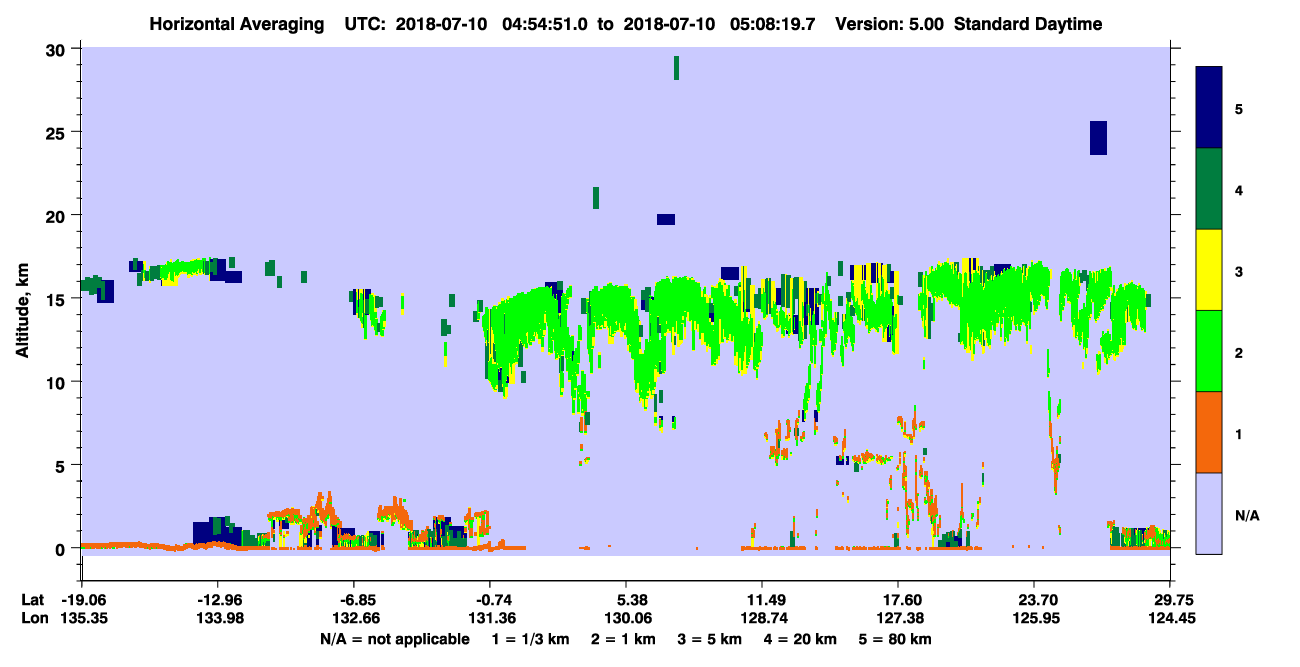Click the dark blue block at 20 km altitude
The height and width of the screenshot is (667, 1300).
[666, 219]
